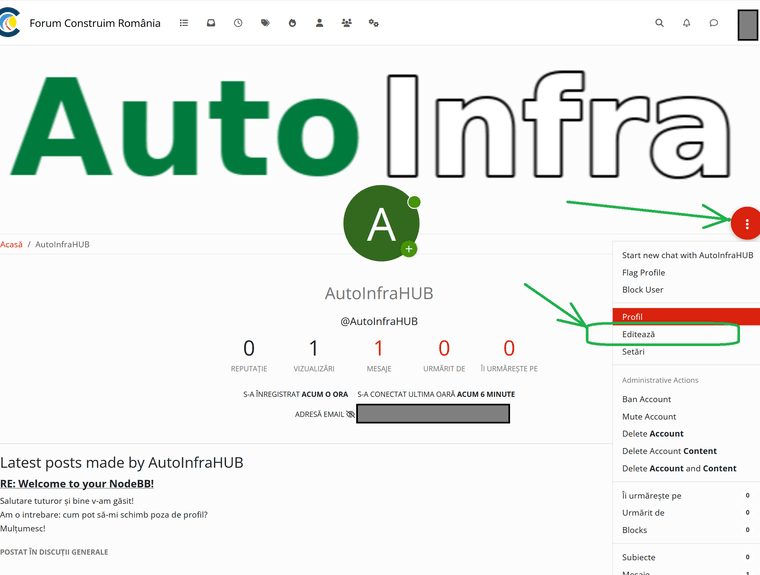The image size is (760, 575).
Task: Open the chat bubble icon
Action: [714, 23]
